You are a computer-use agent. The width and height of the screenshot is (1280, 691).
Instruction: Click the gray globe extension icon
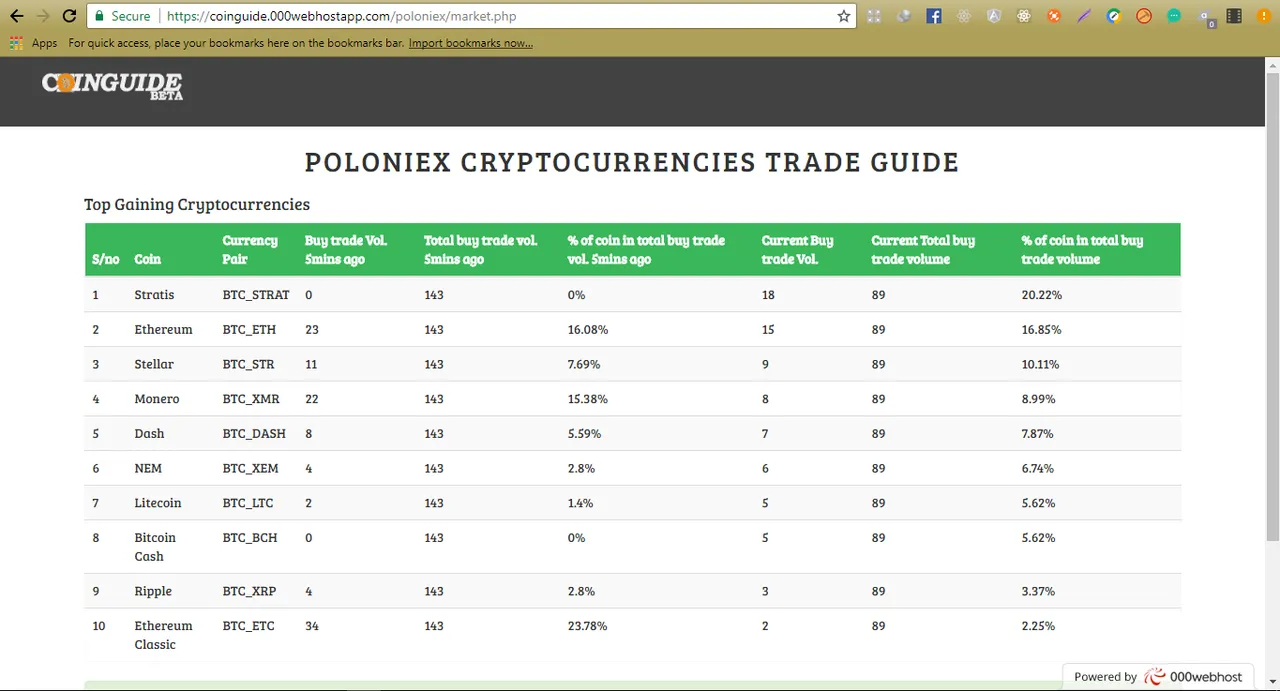click(x=904, y=16)
